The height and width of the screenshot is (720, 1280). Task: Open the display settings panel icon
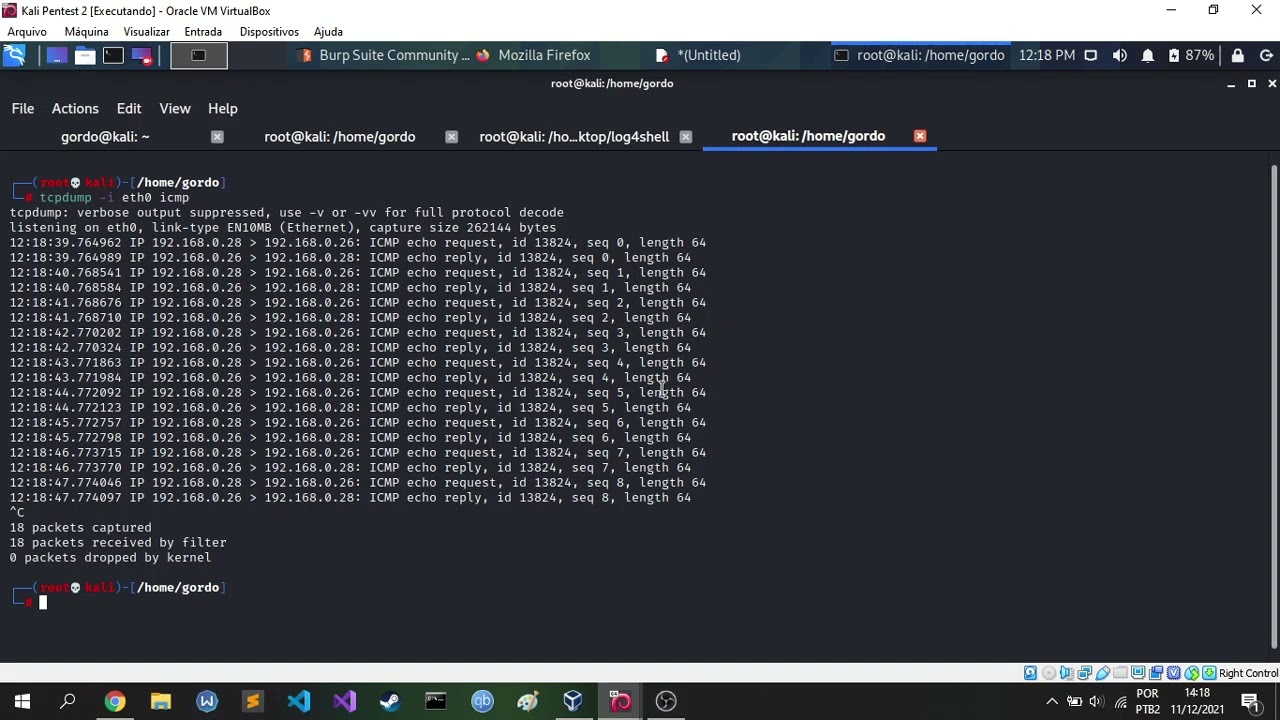pyautogui.click(x=1091, y=55)
